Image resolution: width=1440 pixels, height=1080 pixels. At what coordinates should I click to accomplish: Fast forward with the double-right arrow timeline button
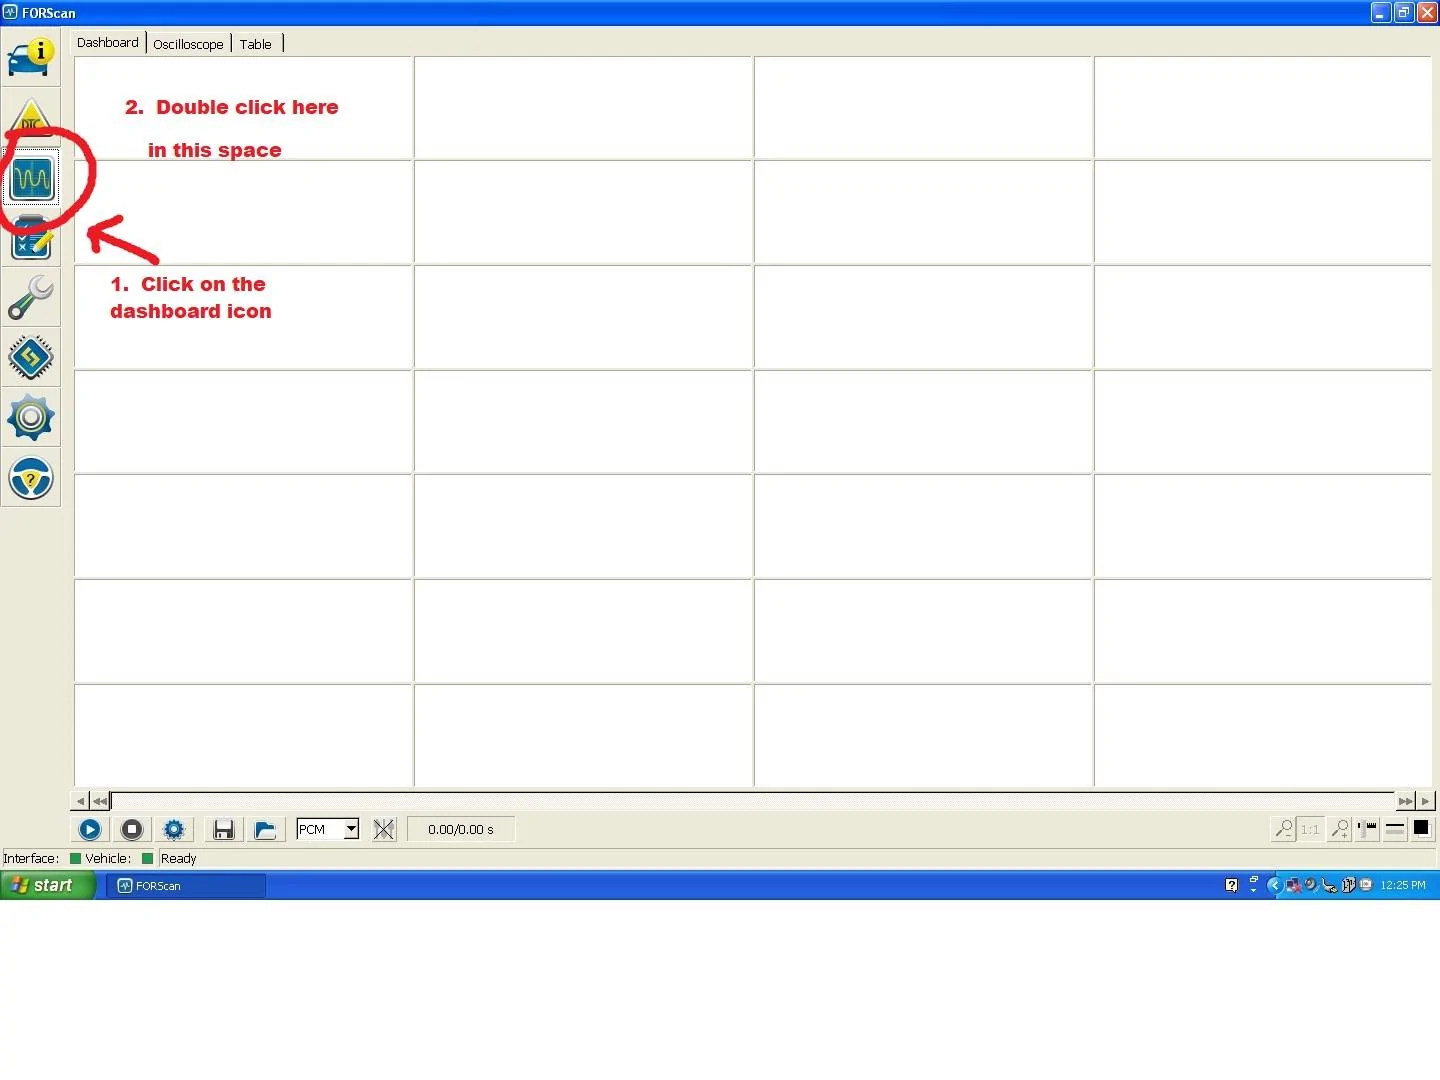tap(1405, 801)
